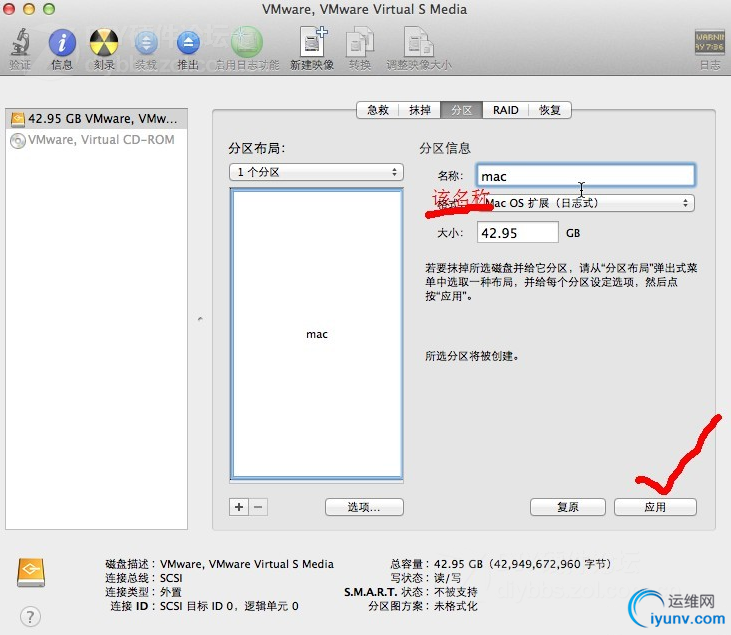Image resolution: width=731 pixels, height=635 pixels.
Task: Click the minus button to remove partition
Action: tap(259, 507)
